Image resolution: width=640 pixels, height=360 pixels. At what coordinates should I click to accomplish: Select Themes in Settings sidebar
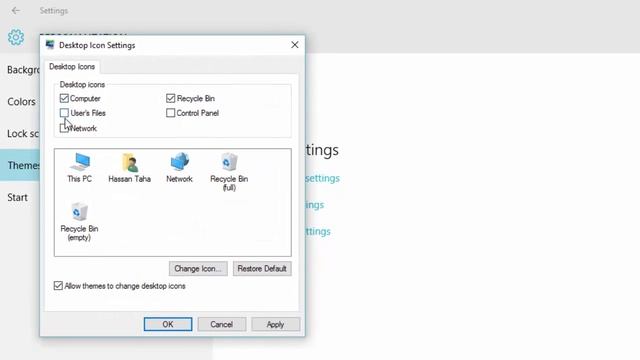pos(20,165)
